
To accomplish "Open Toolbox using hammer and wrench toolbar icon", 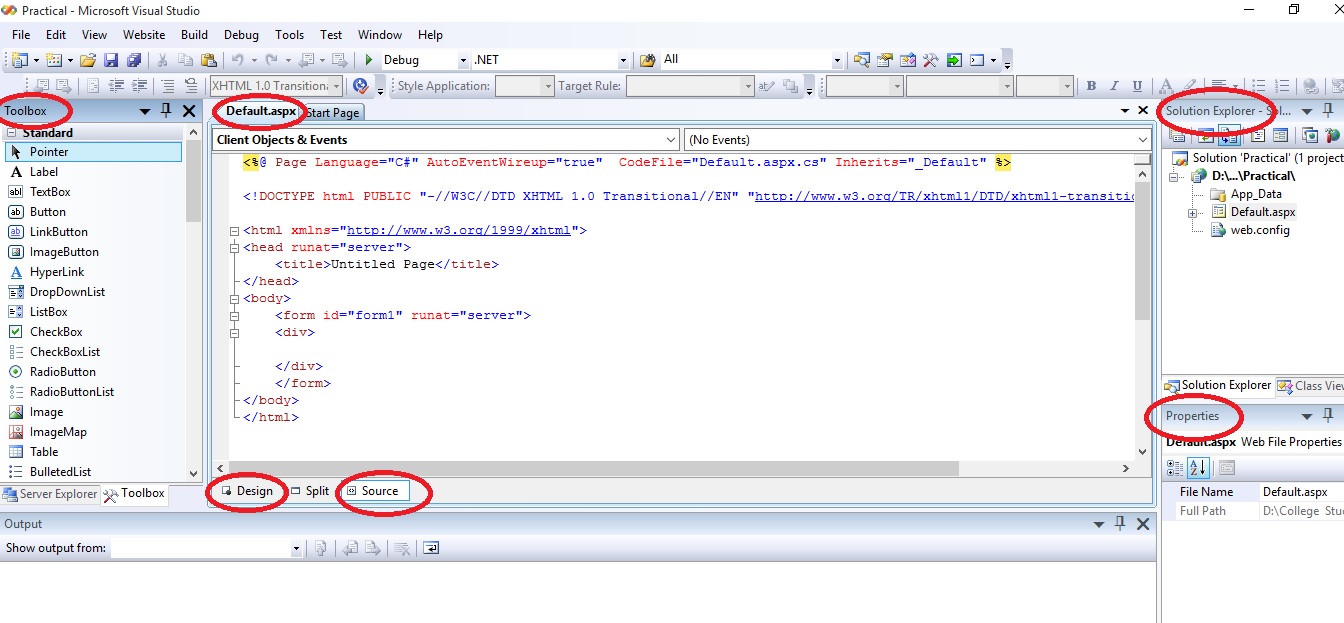I will pos(931,60).
